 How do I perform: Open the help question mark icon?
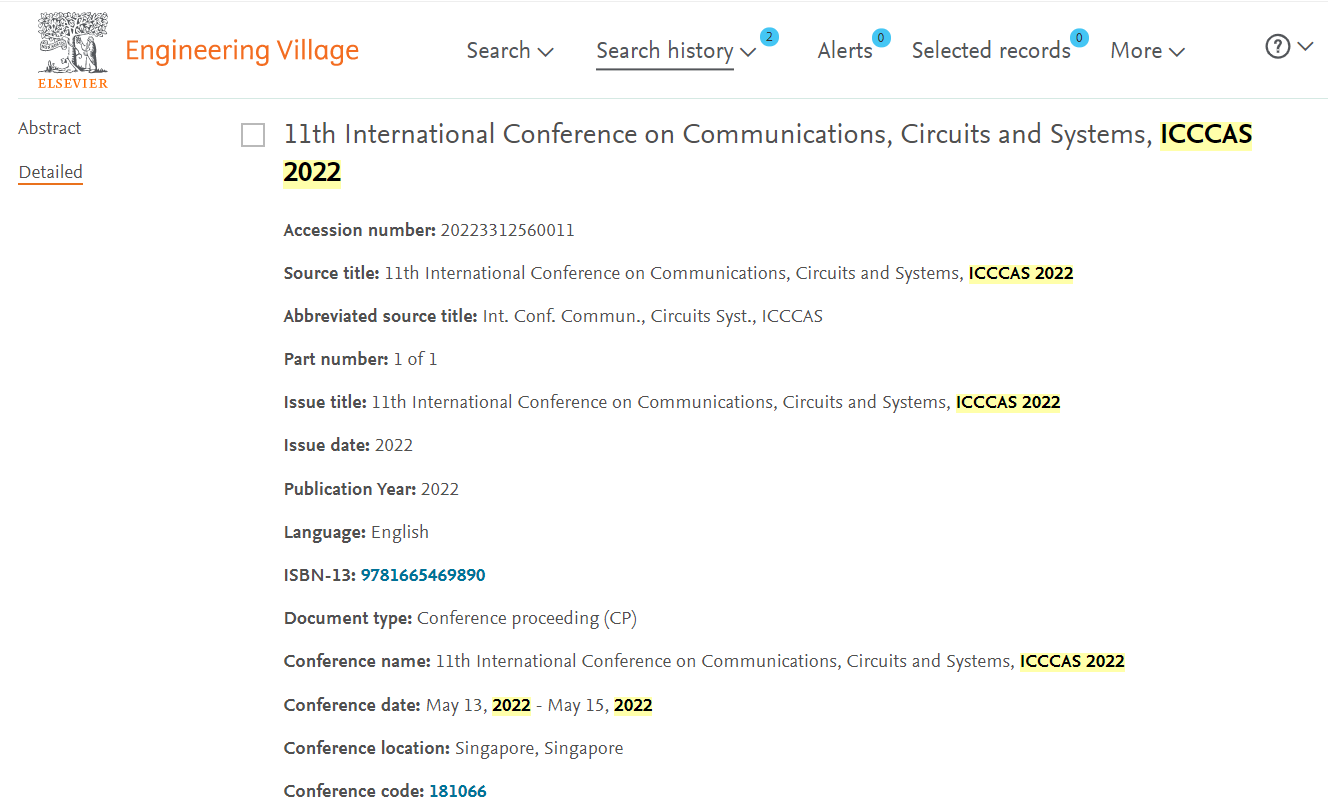(1278, 46)
